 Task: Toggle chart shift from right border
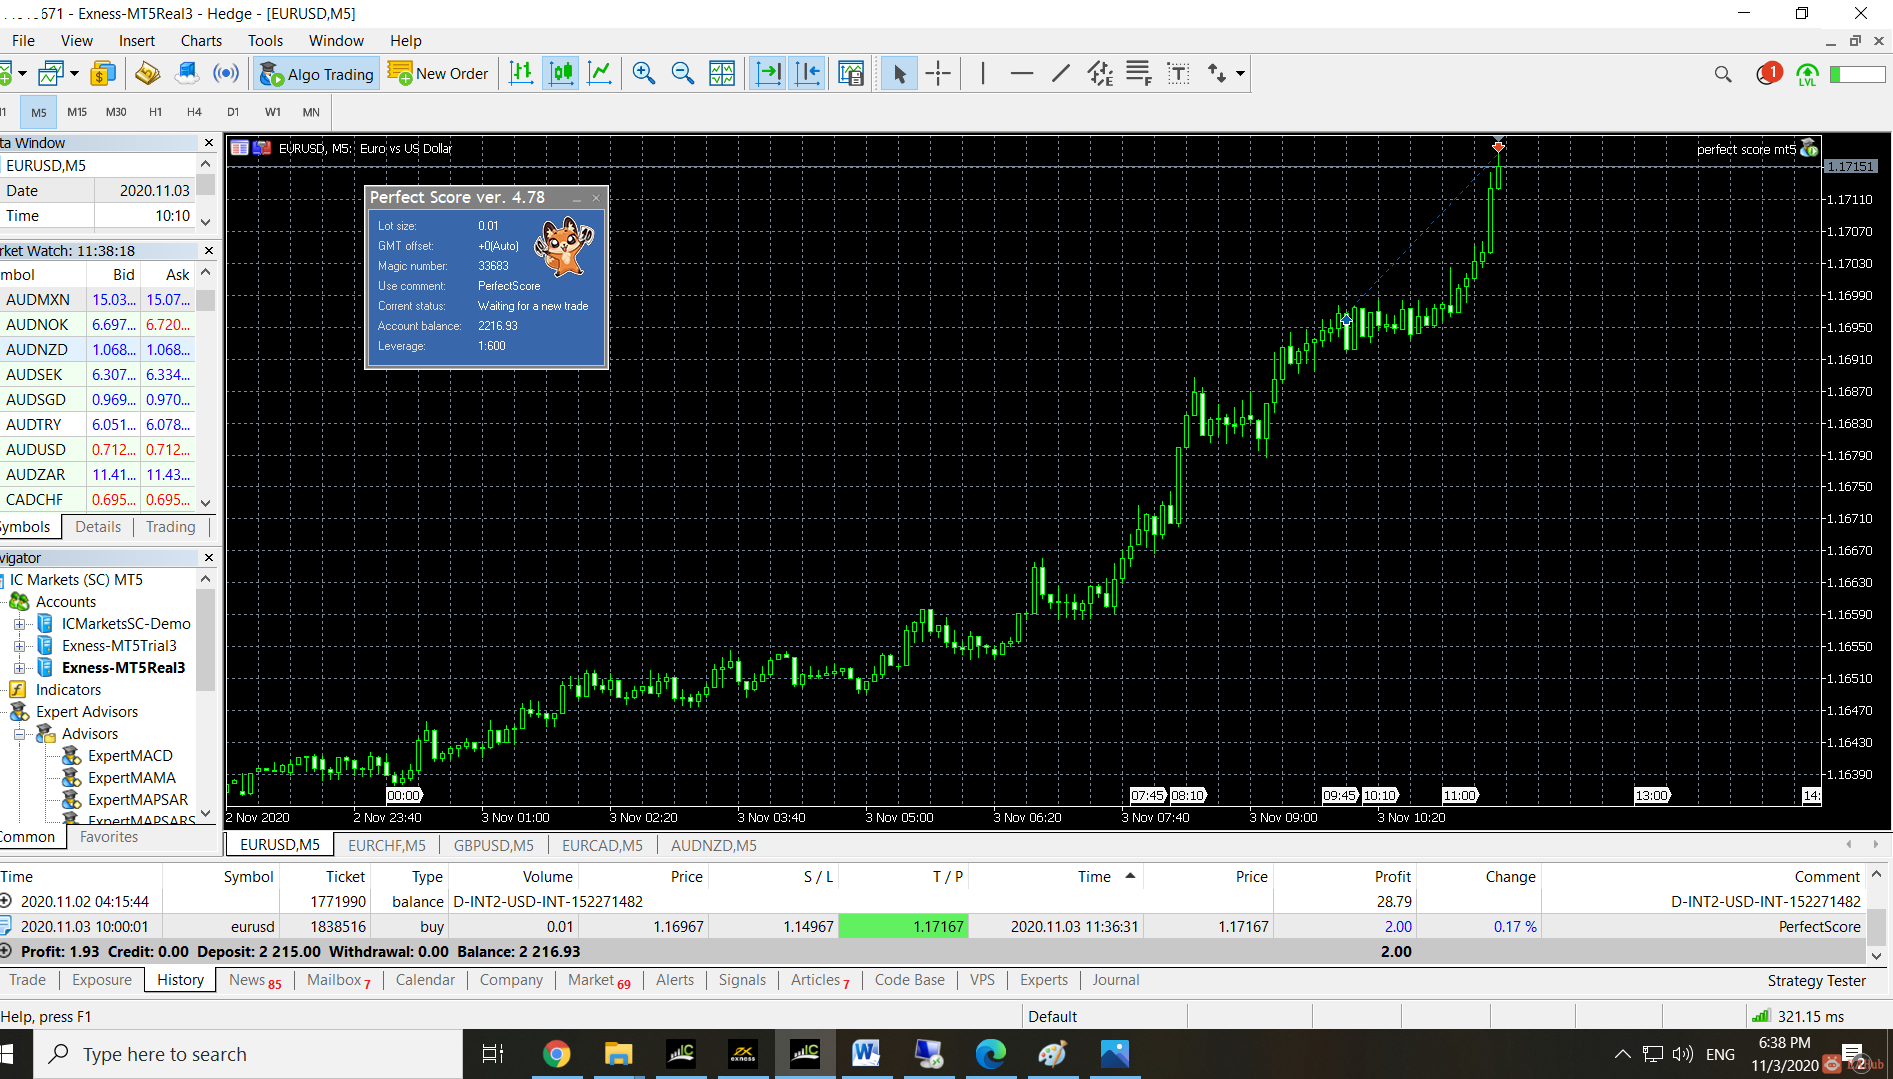[x=807, y=73]
